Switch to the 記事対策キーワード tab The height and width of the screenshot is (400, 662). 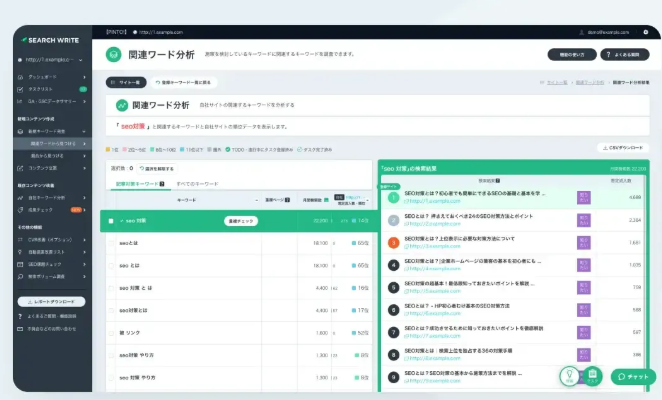tap(140, 184)
